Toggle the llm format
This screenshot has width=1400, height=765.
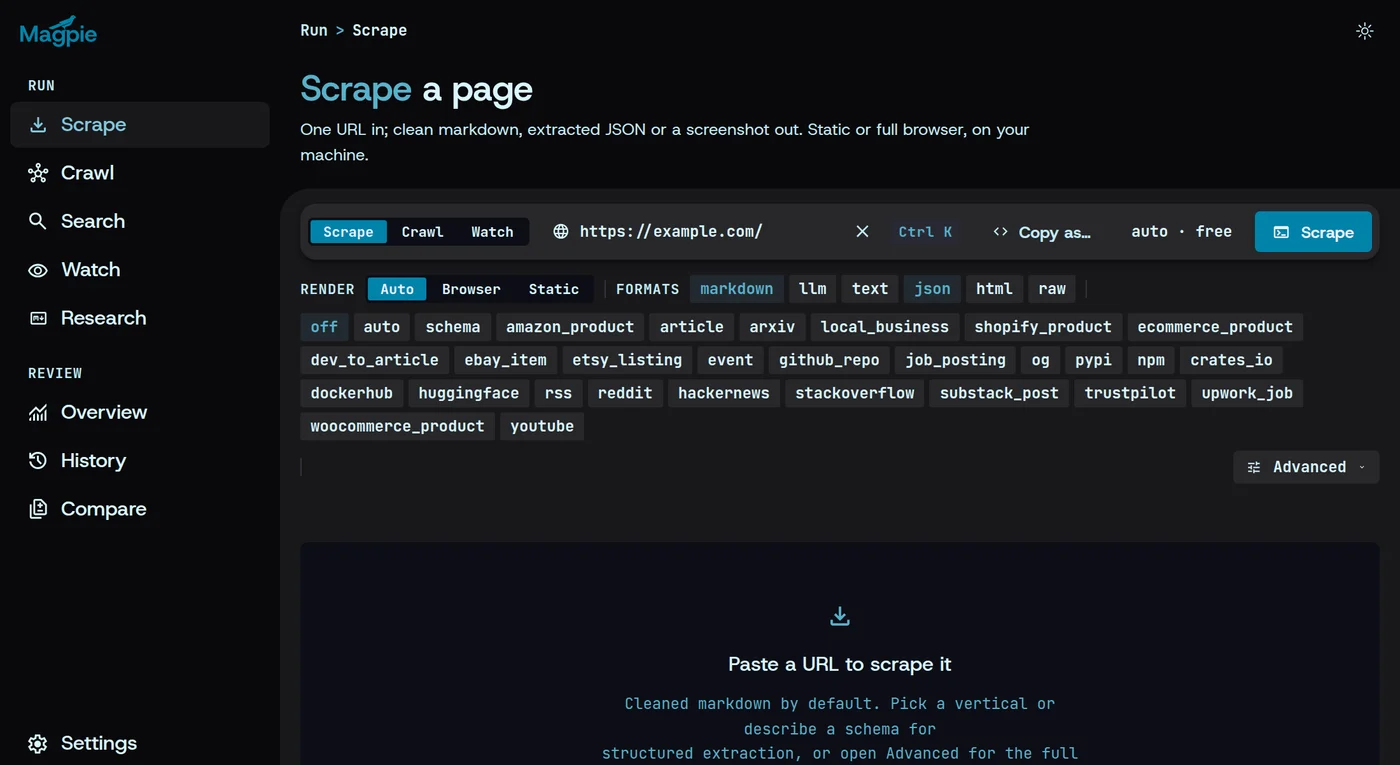(813, 289)
